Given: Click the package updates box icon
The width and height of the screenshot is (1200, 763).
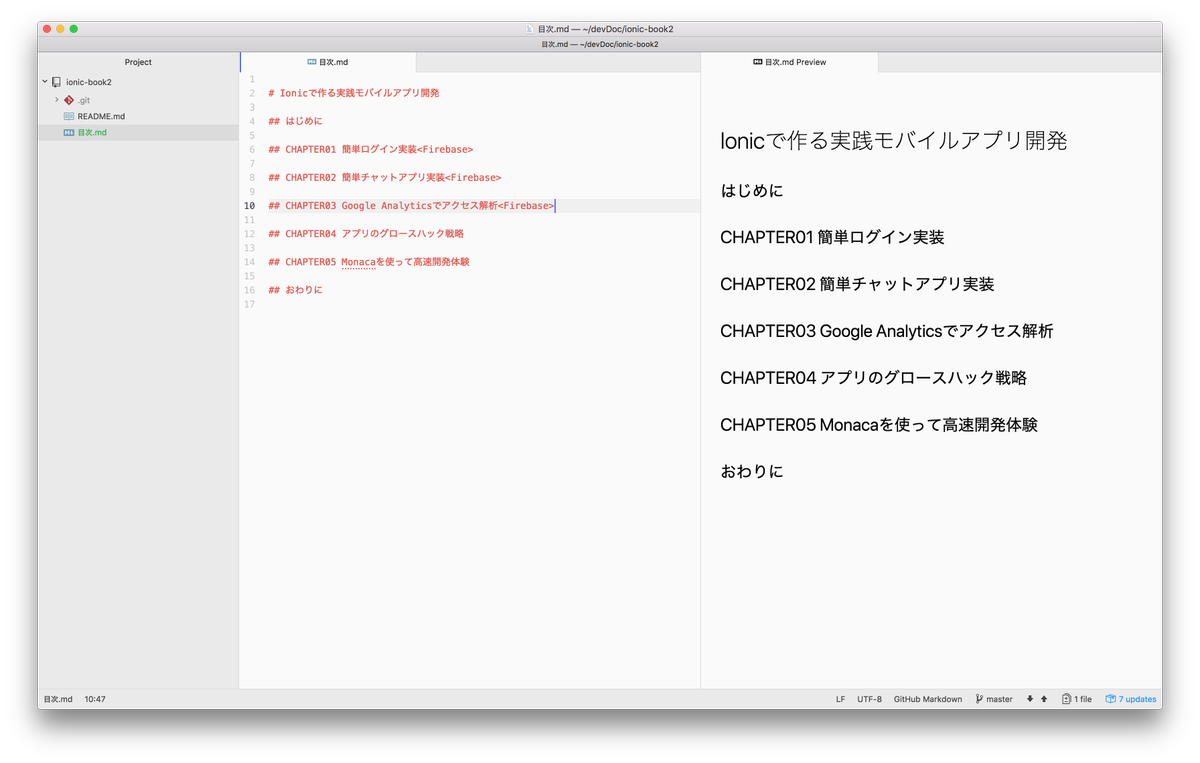Looking at the screenshot, I should point(1110,699).
